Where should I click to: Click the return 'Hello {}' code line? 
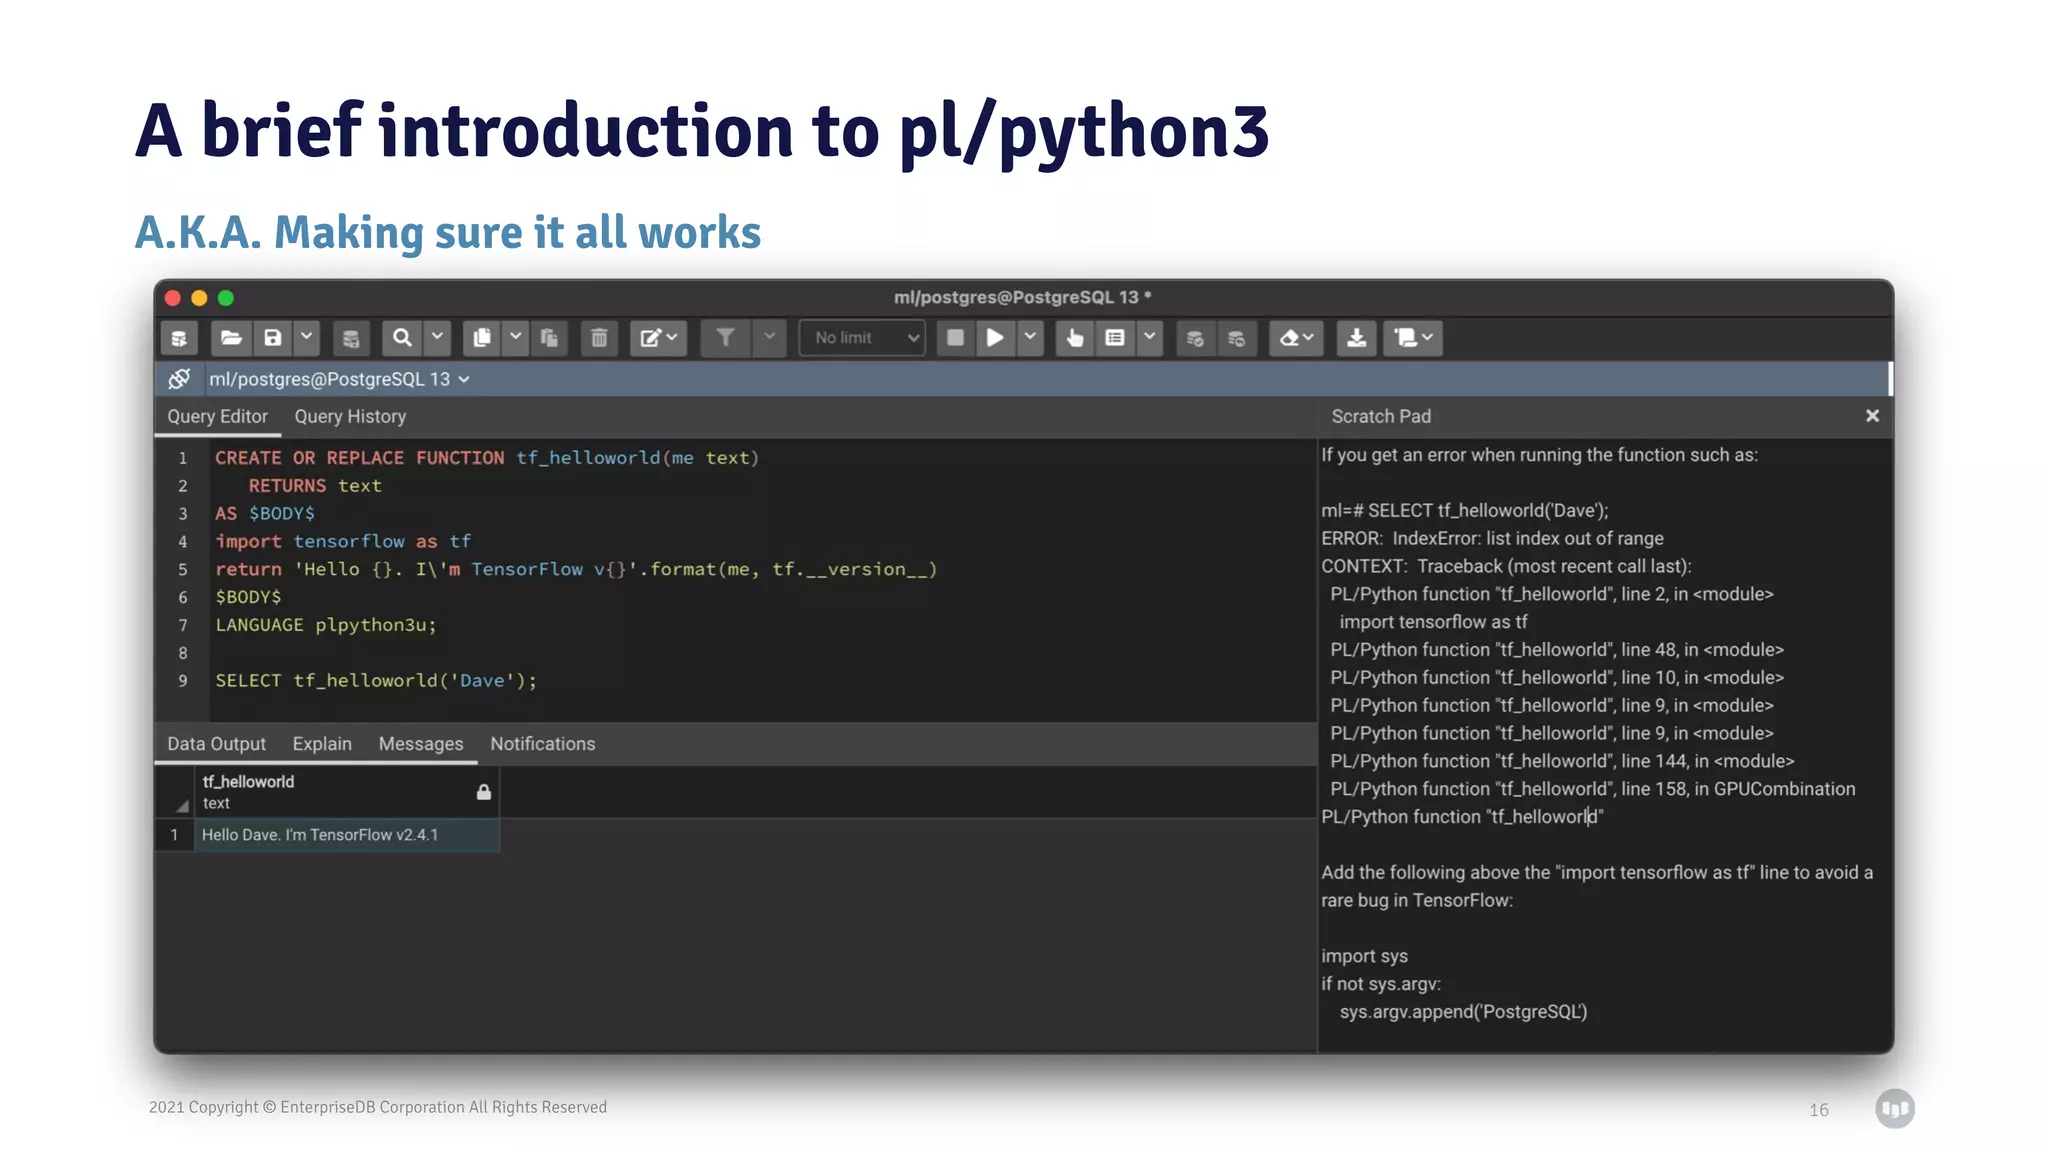(576, 570)
